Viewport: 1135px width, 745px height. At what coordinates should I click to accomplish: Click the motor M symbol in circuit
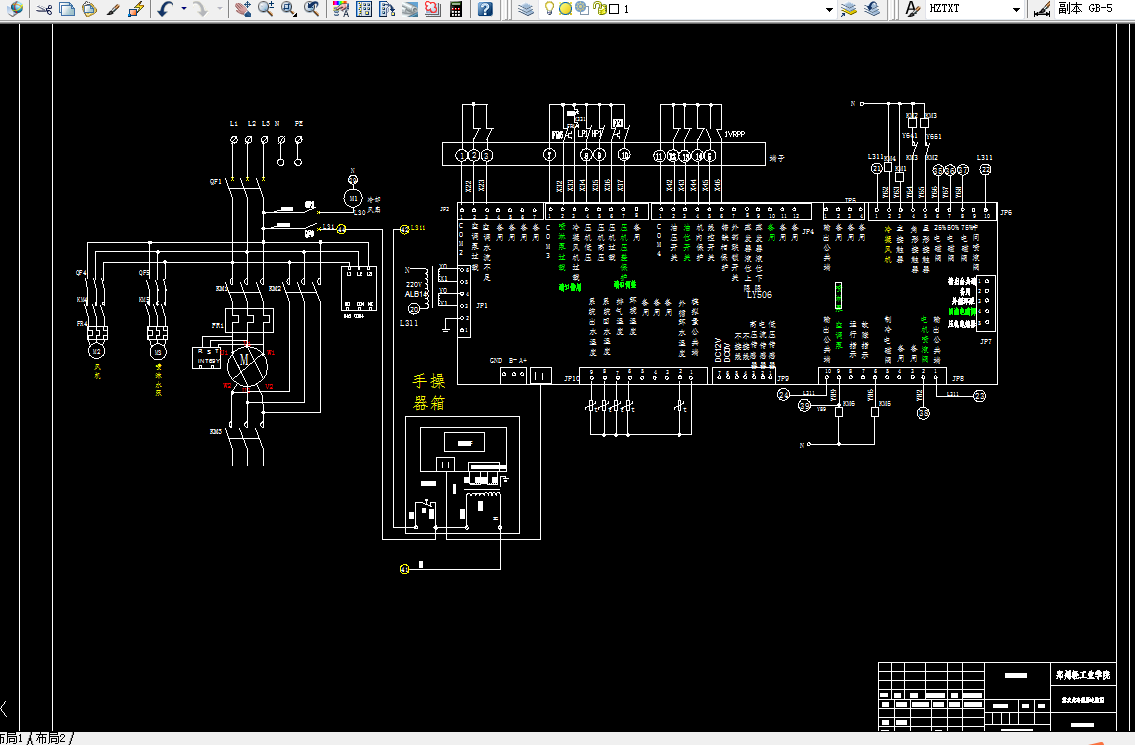tap(247, 366)
